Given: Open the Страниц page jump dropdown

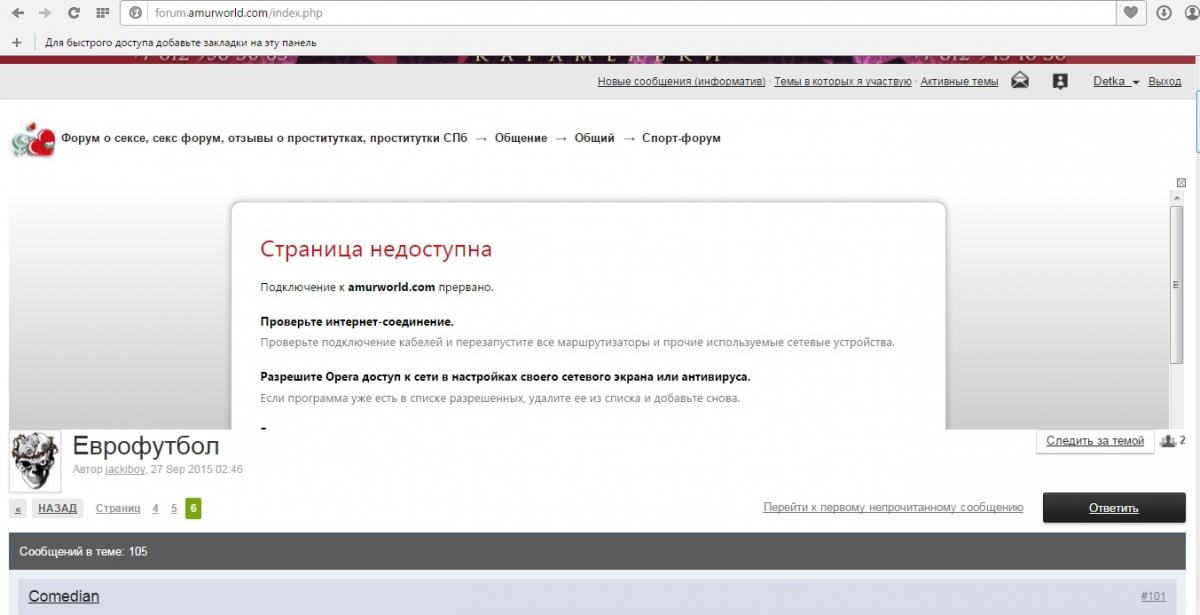Looking at the screenshot, I should (118, 508).
